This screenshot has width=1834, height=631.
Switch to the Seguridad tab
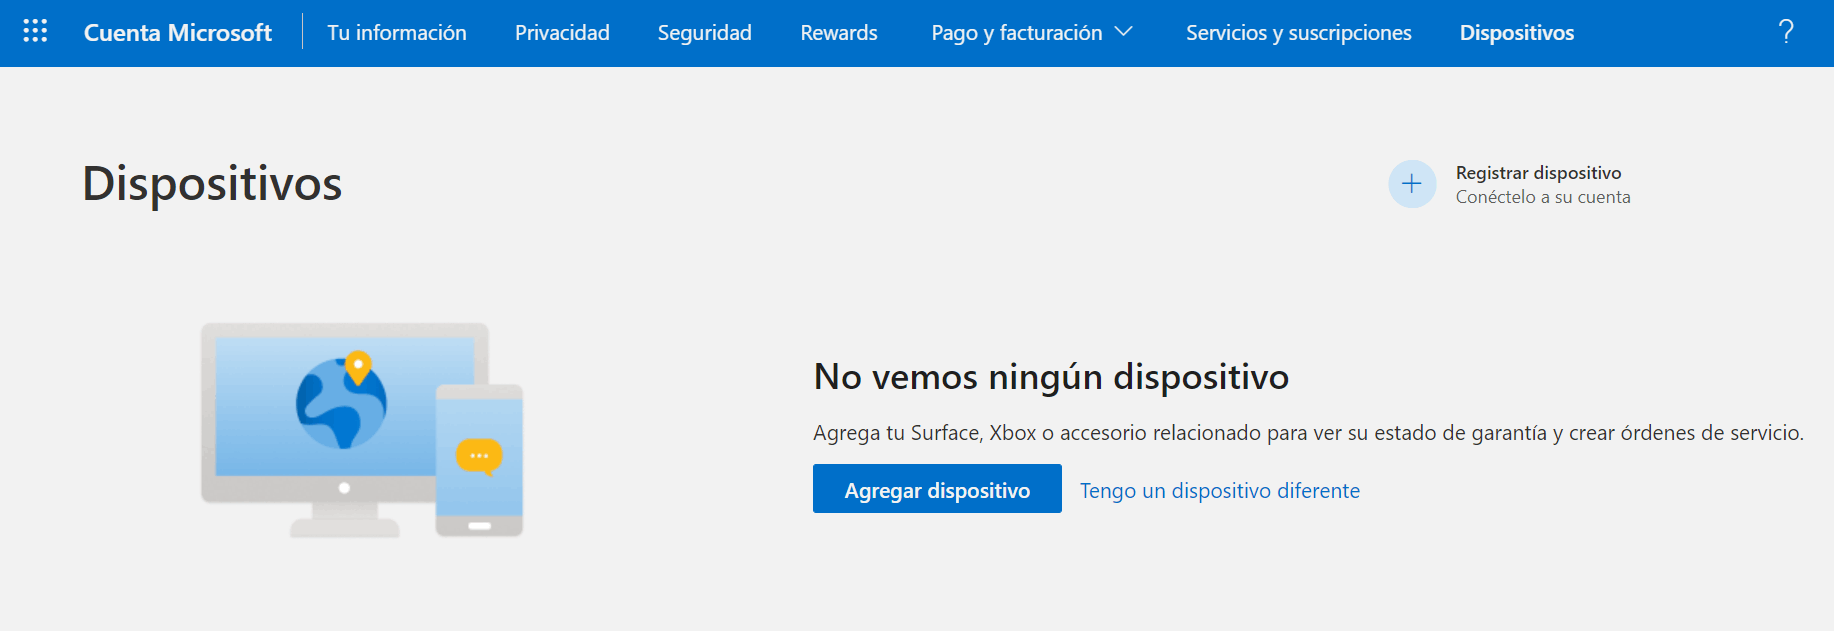tap(705, 33)
